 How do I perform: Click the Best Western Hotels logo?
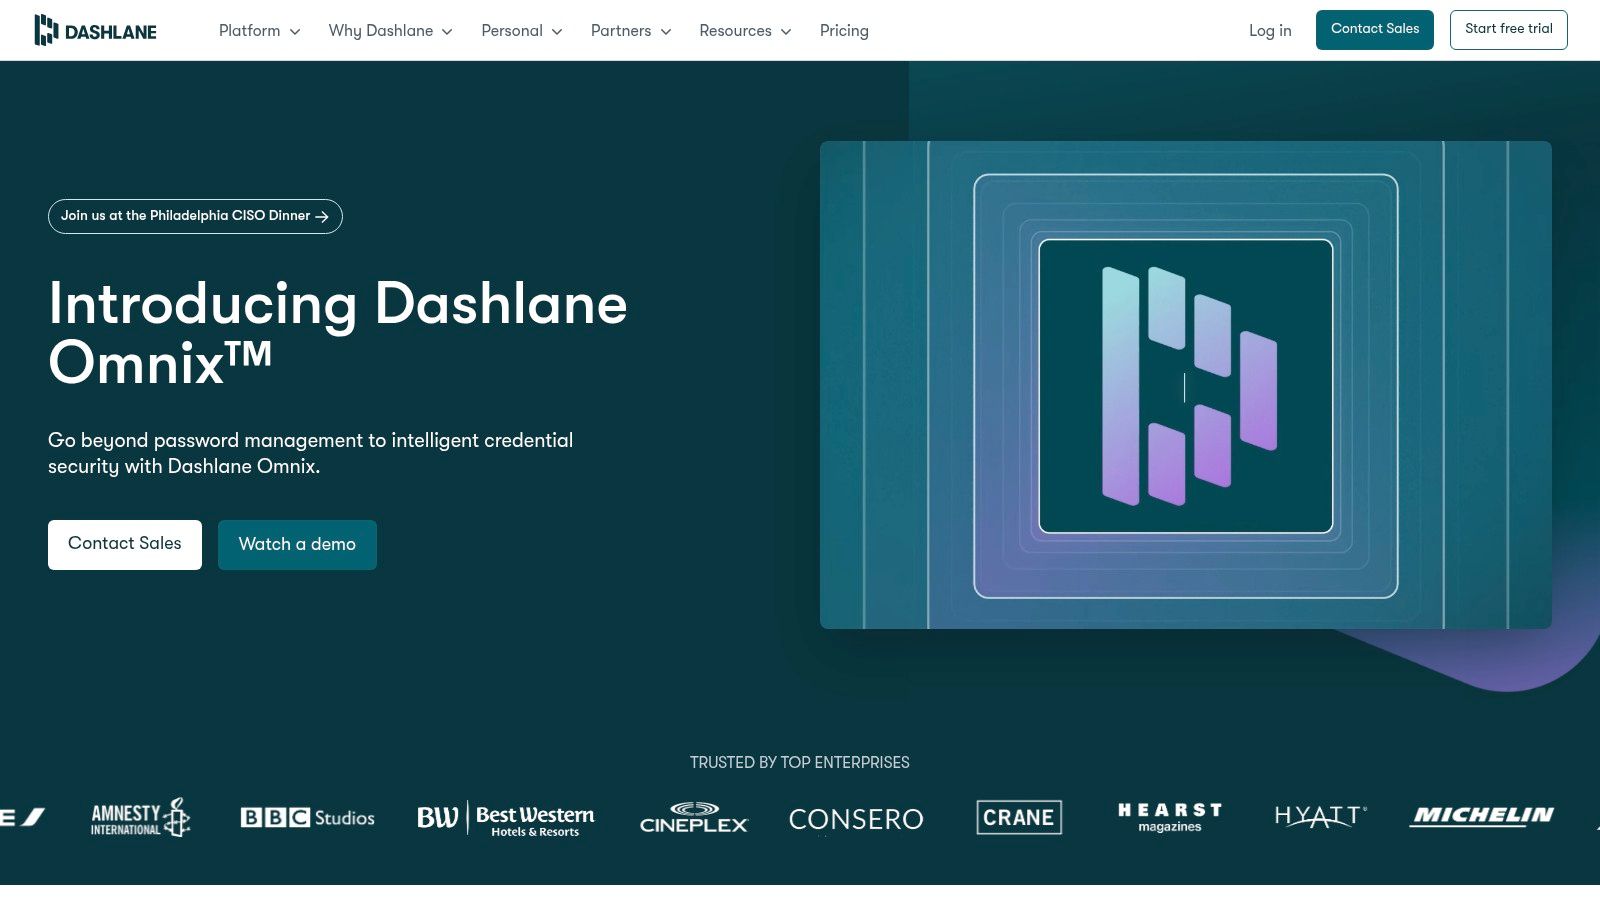(x=506, y=819)
